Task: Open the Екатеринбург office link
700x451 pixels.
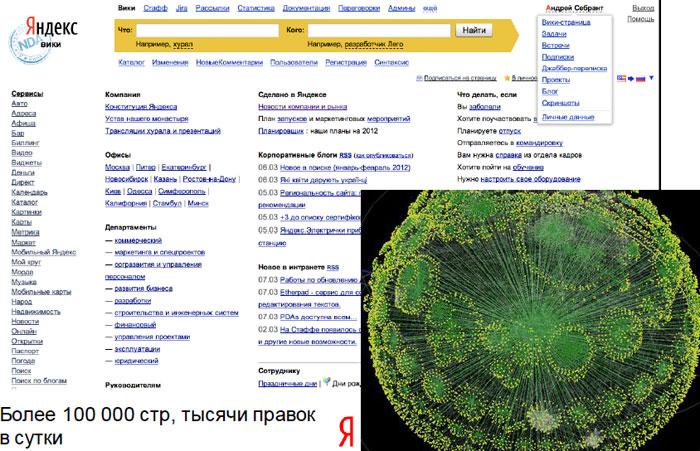Action: [x=184, y=167]
